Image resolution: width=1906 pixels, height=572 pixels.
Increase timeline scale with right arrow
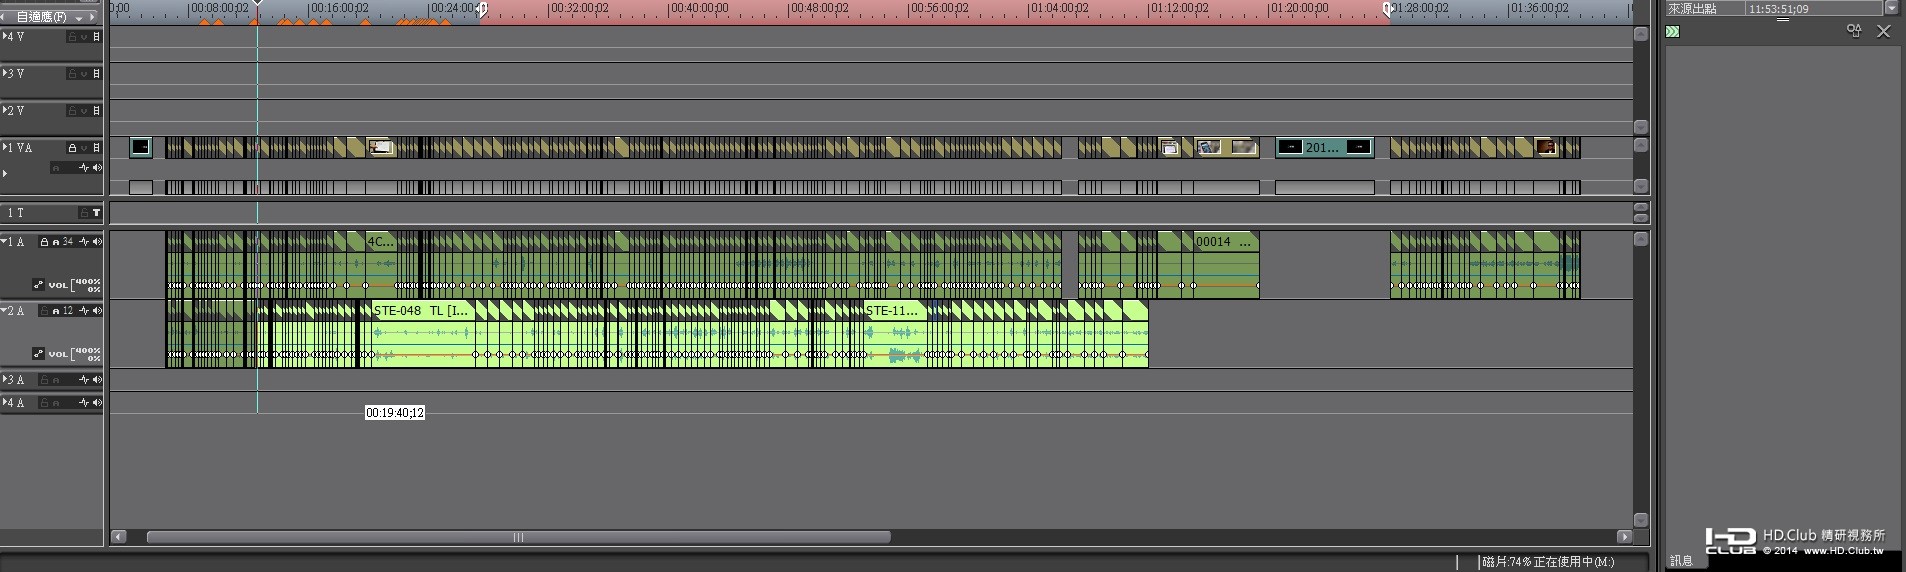tap(94, 17)
